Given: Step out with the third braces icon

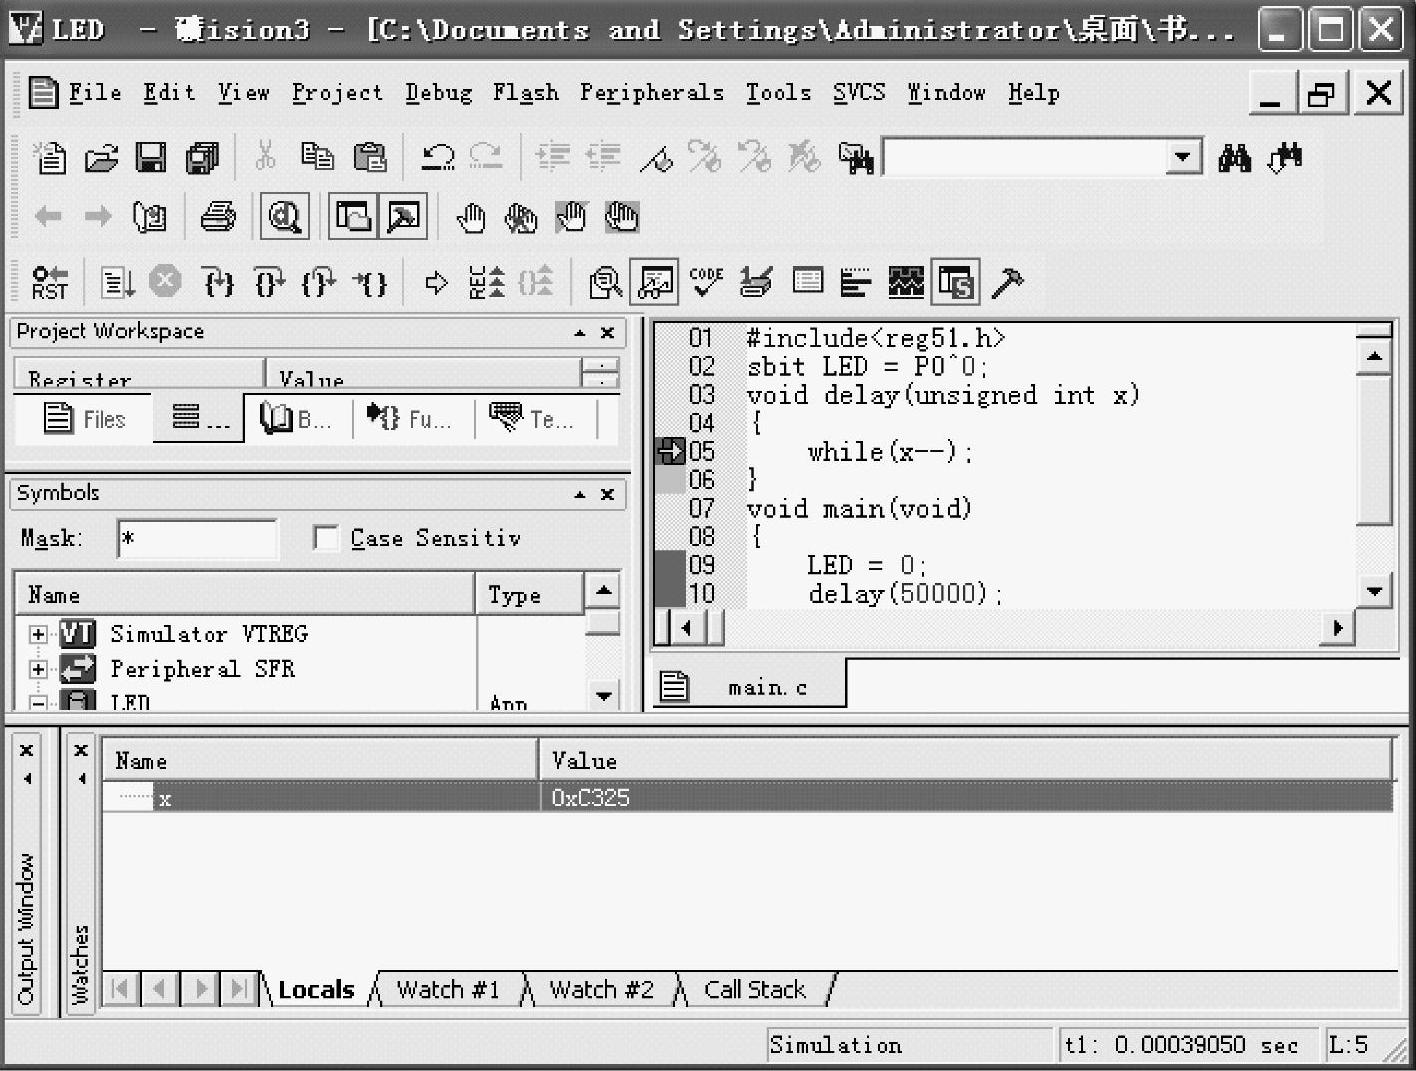Looking at the screenshot, I should coord(319,283).
